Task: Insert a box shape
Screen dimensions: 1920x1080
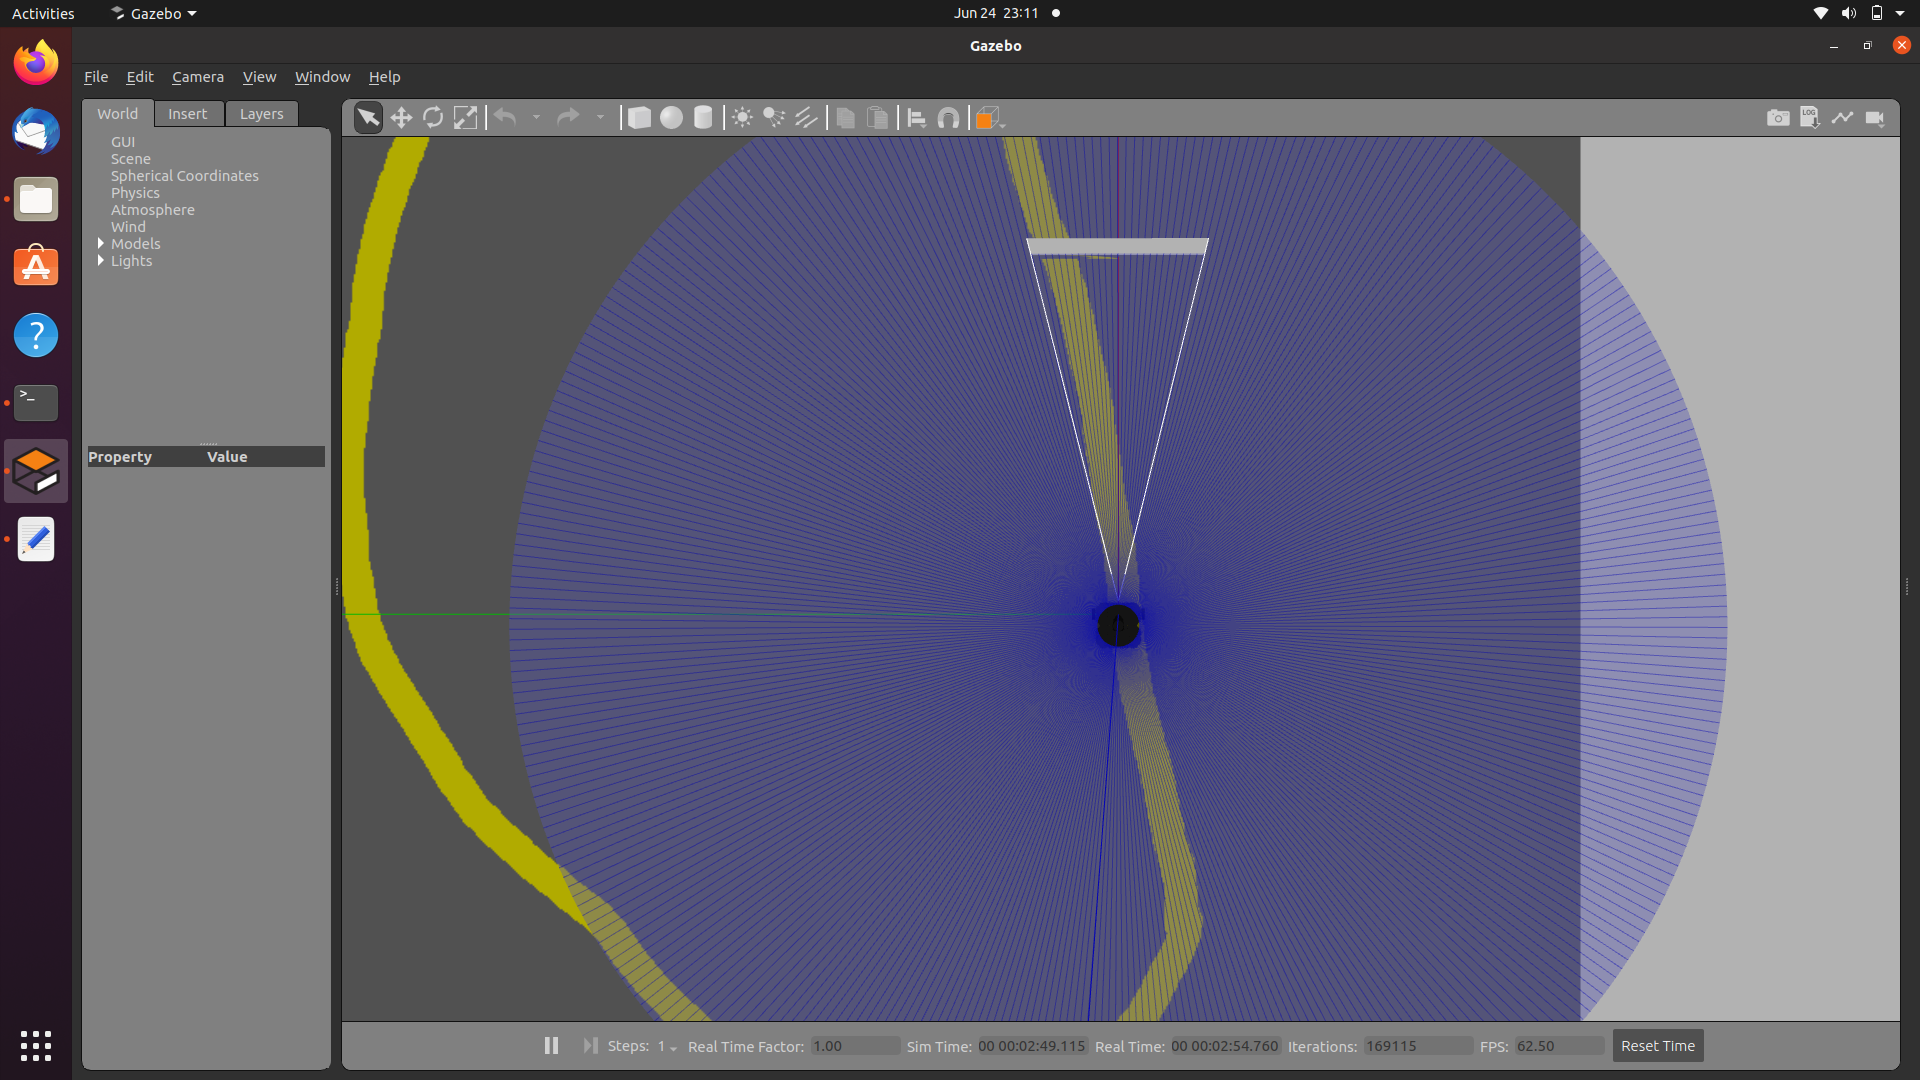Action: [639, 118]
